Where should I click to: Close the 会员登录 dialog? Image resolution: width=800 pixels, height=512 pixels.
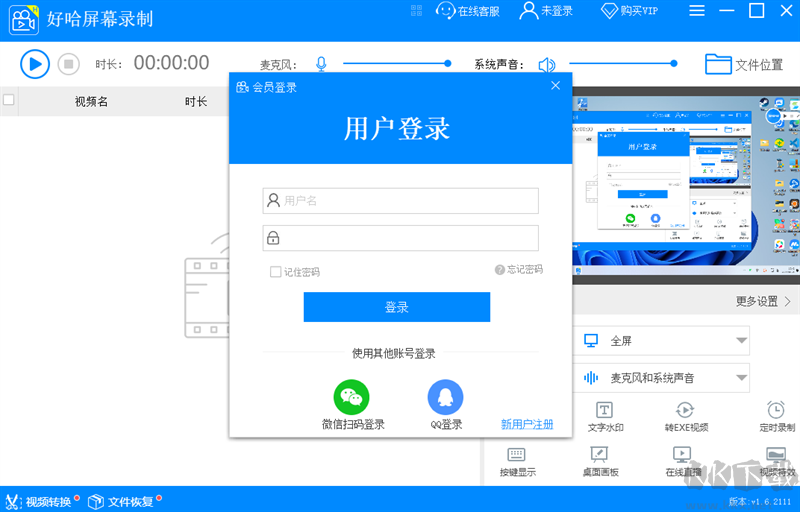[x=556, y=86]
